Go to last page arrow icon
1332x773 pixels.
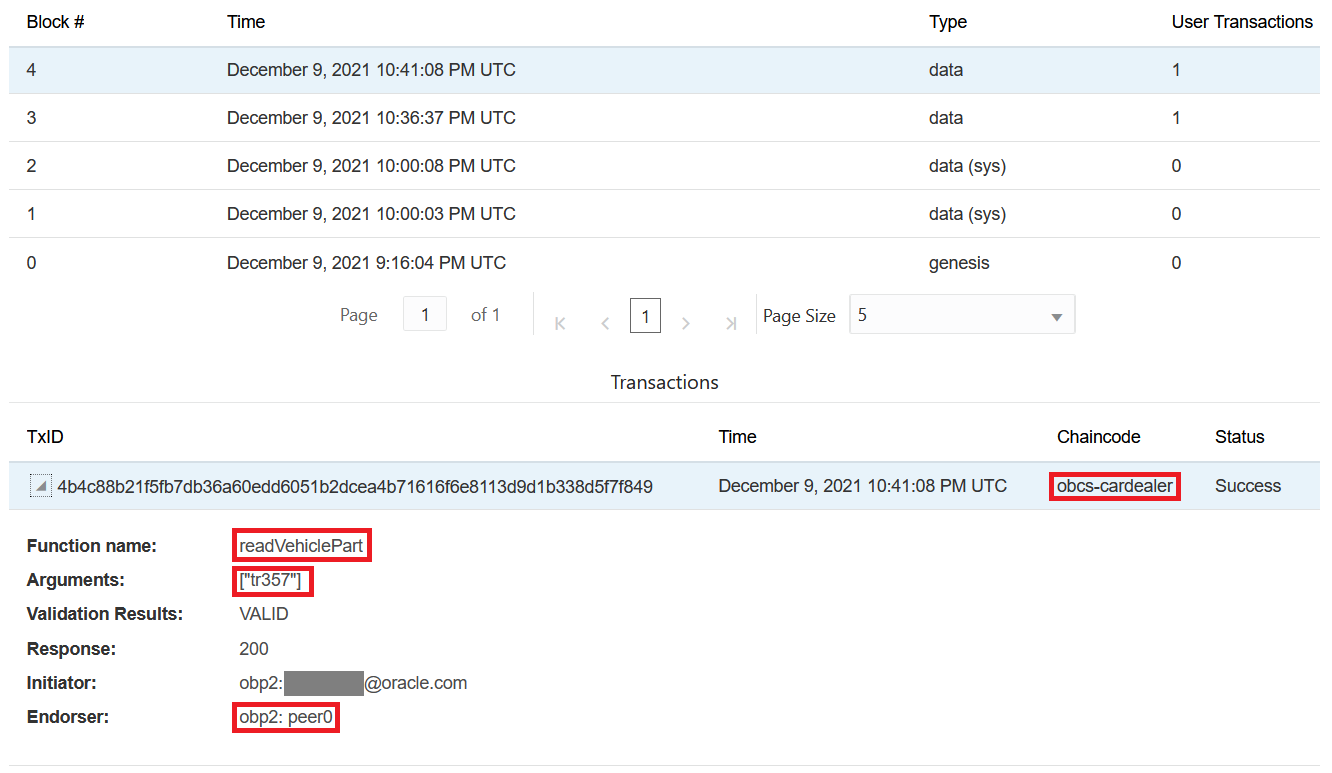coord(731,323)
